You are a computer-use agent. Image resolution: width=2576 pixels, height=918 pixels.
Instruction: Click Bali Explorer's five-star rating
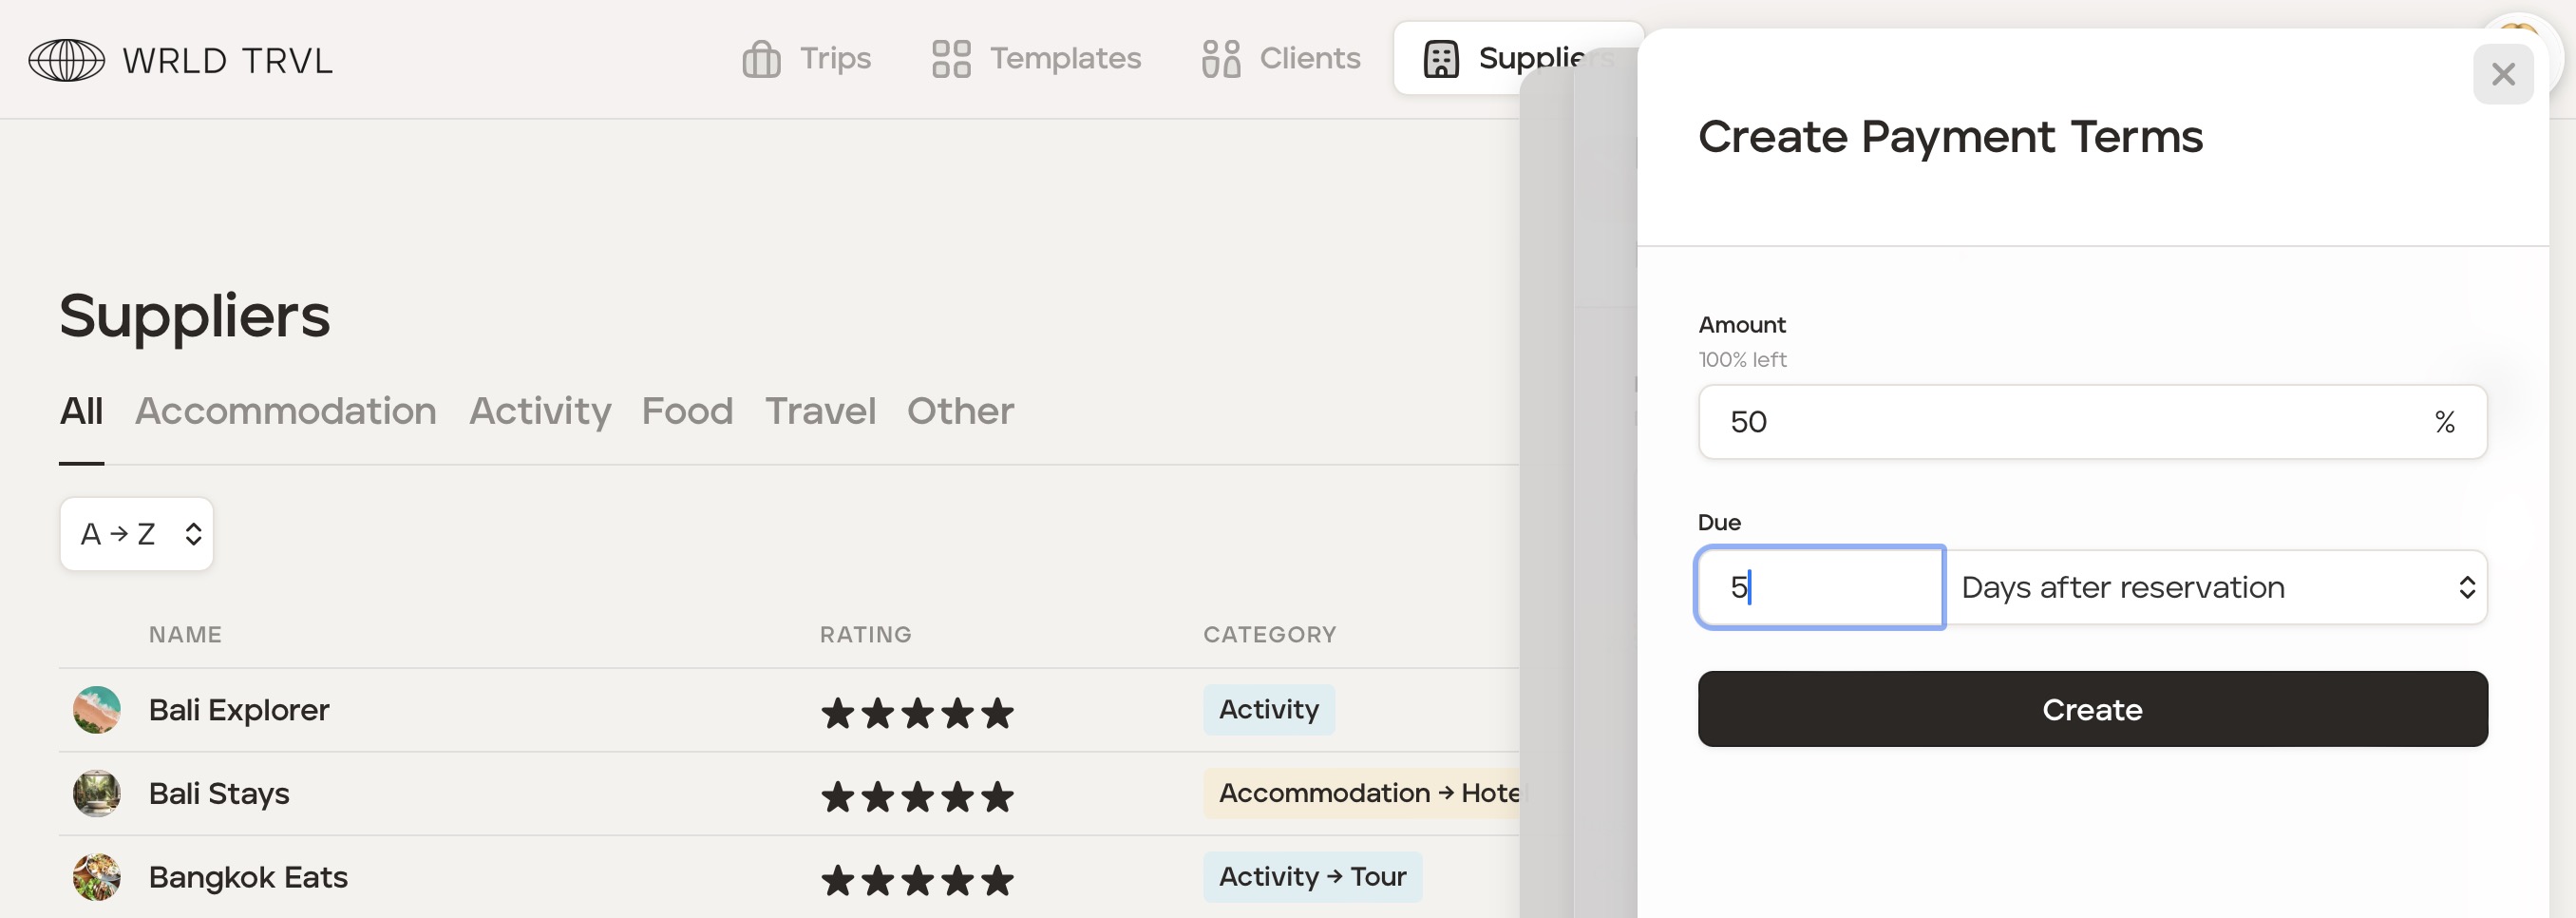pos(917,713)
